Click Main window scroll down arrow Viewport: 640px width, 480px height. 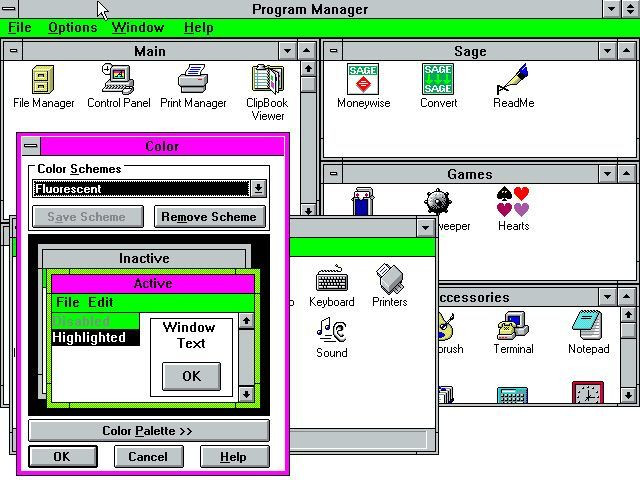[308, 210]
